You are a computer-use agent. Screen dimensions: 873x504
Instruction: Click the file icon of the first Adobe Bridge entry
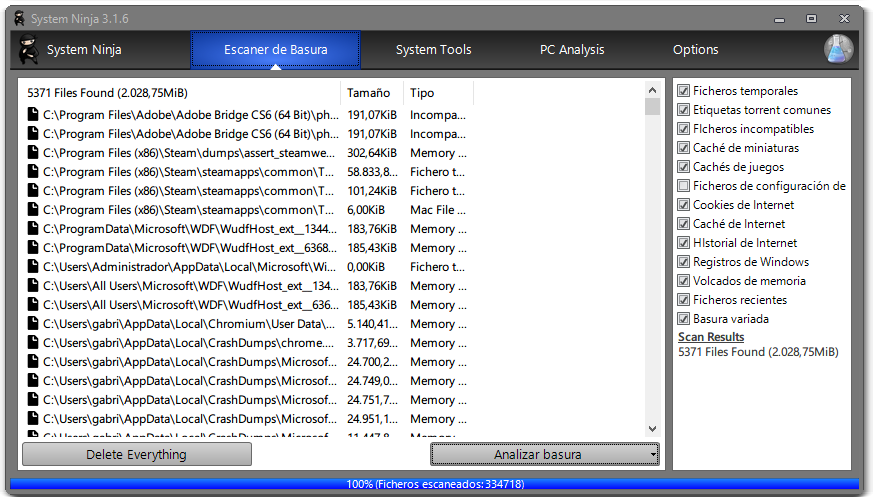coord(33,115)
